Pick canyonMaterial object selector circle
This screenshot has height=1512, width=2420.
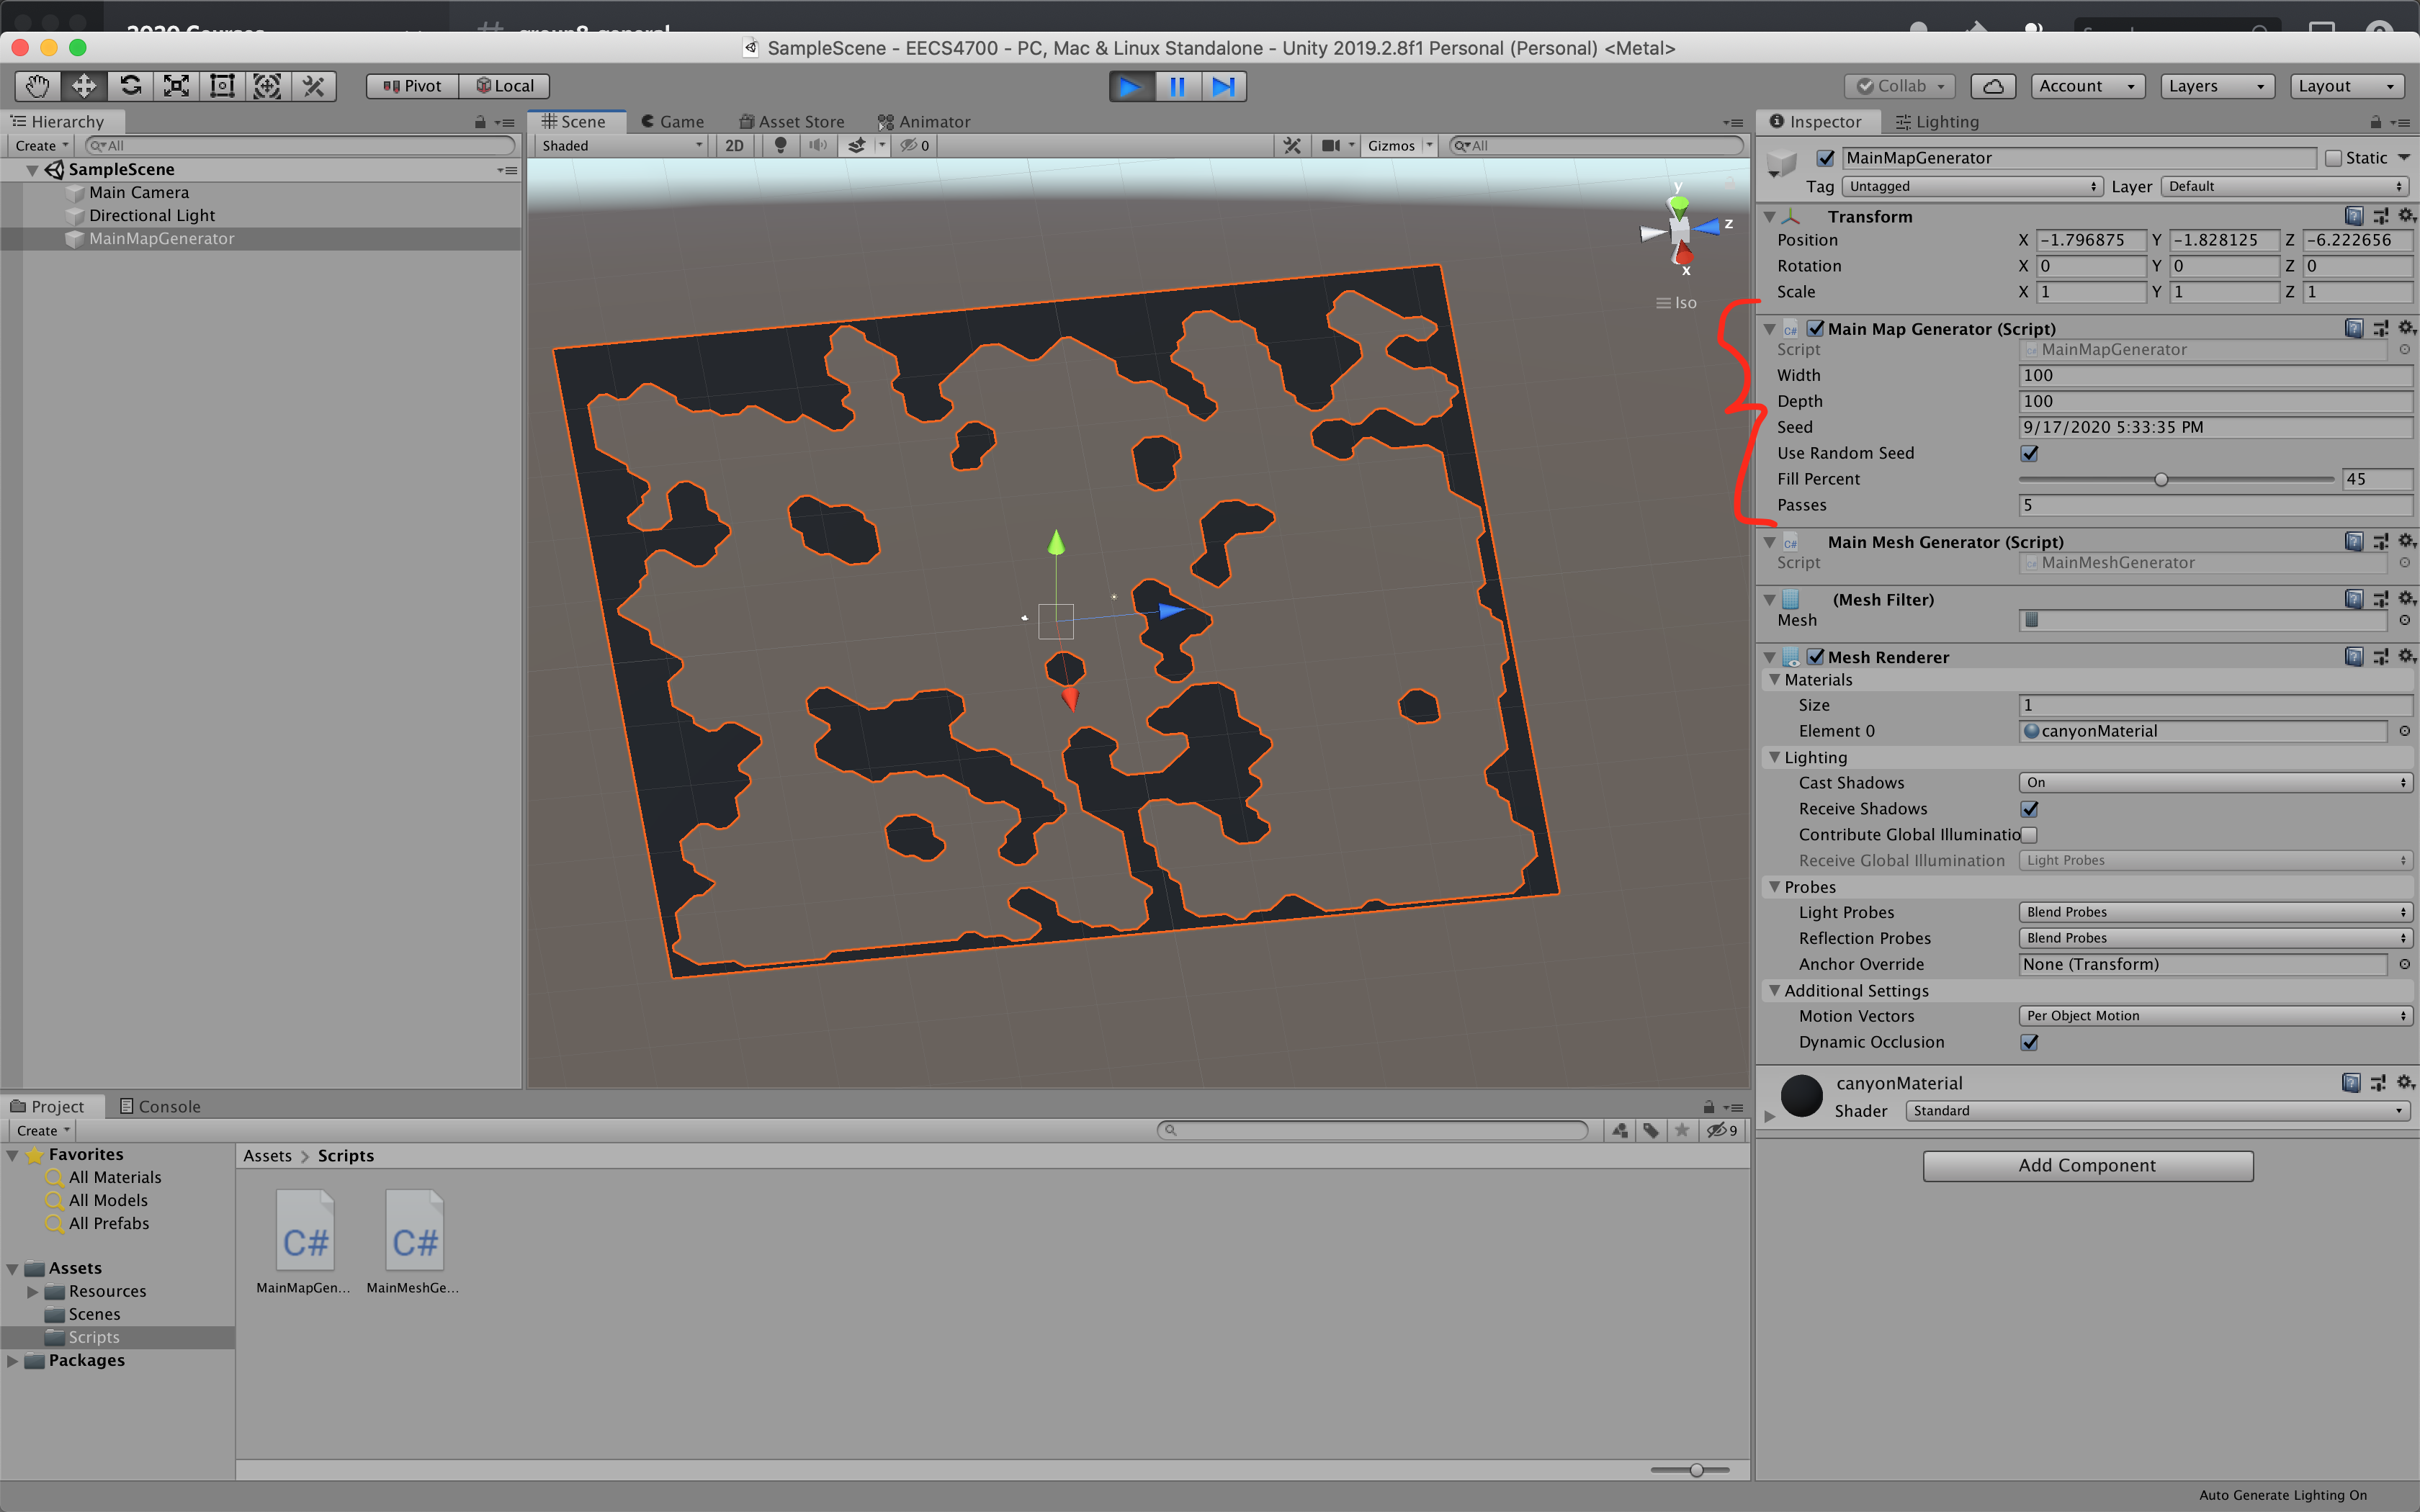click(x=2404, y=731)
